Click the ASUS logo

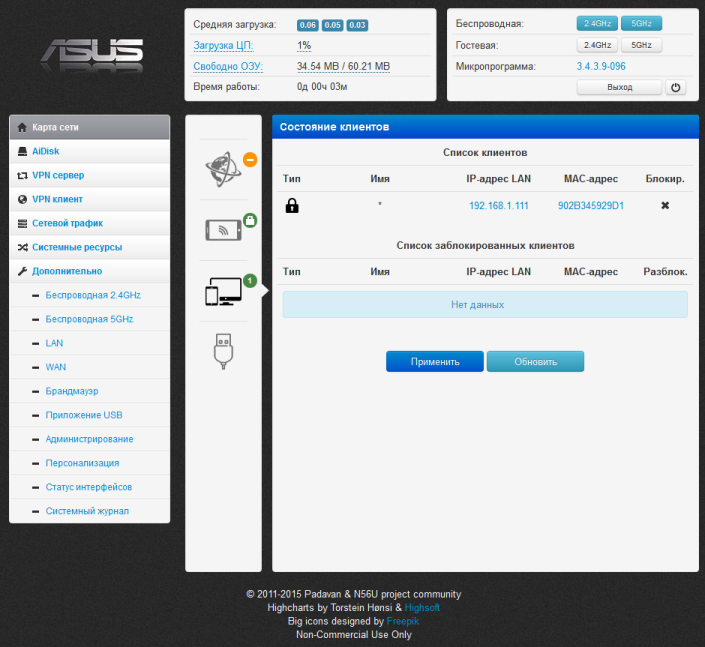[92, 55]
